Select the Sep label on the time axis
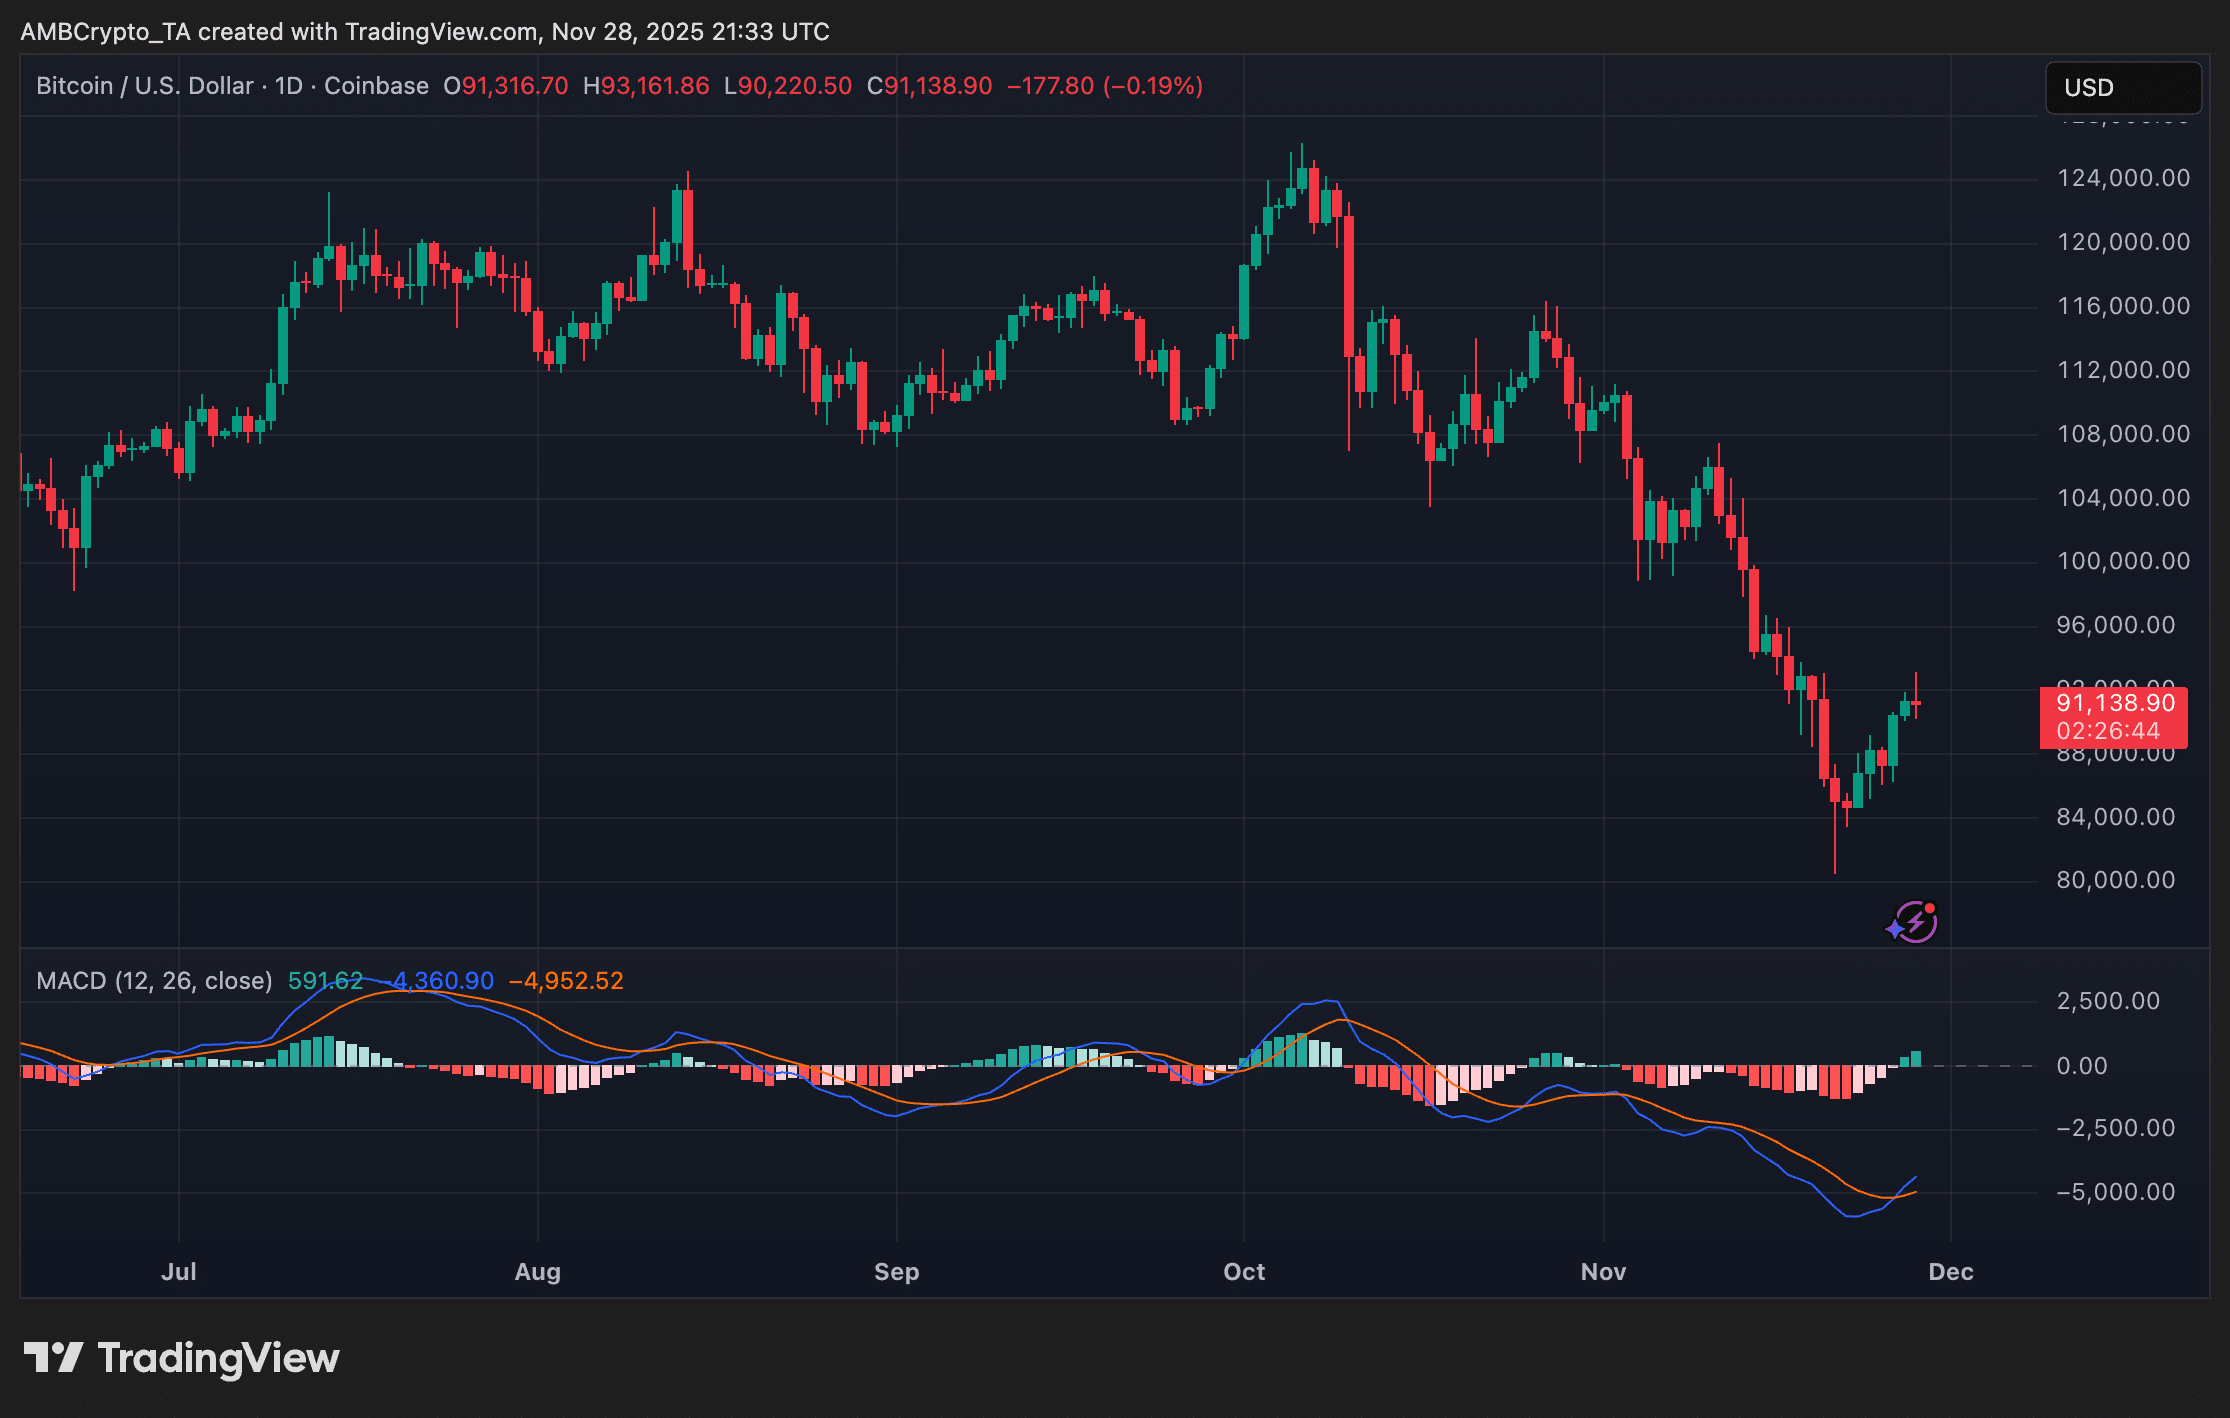 click(896, 1272)
